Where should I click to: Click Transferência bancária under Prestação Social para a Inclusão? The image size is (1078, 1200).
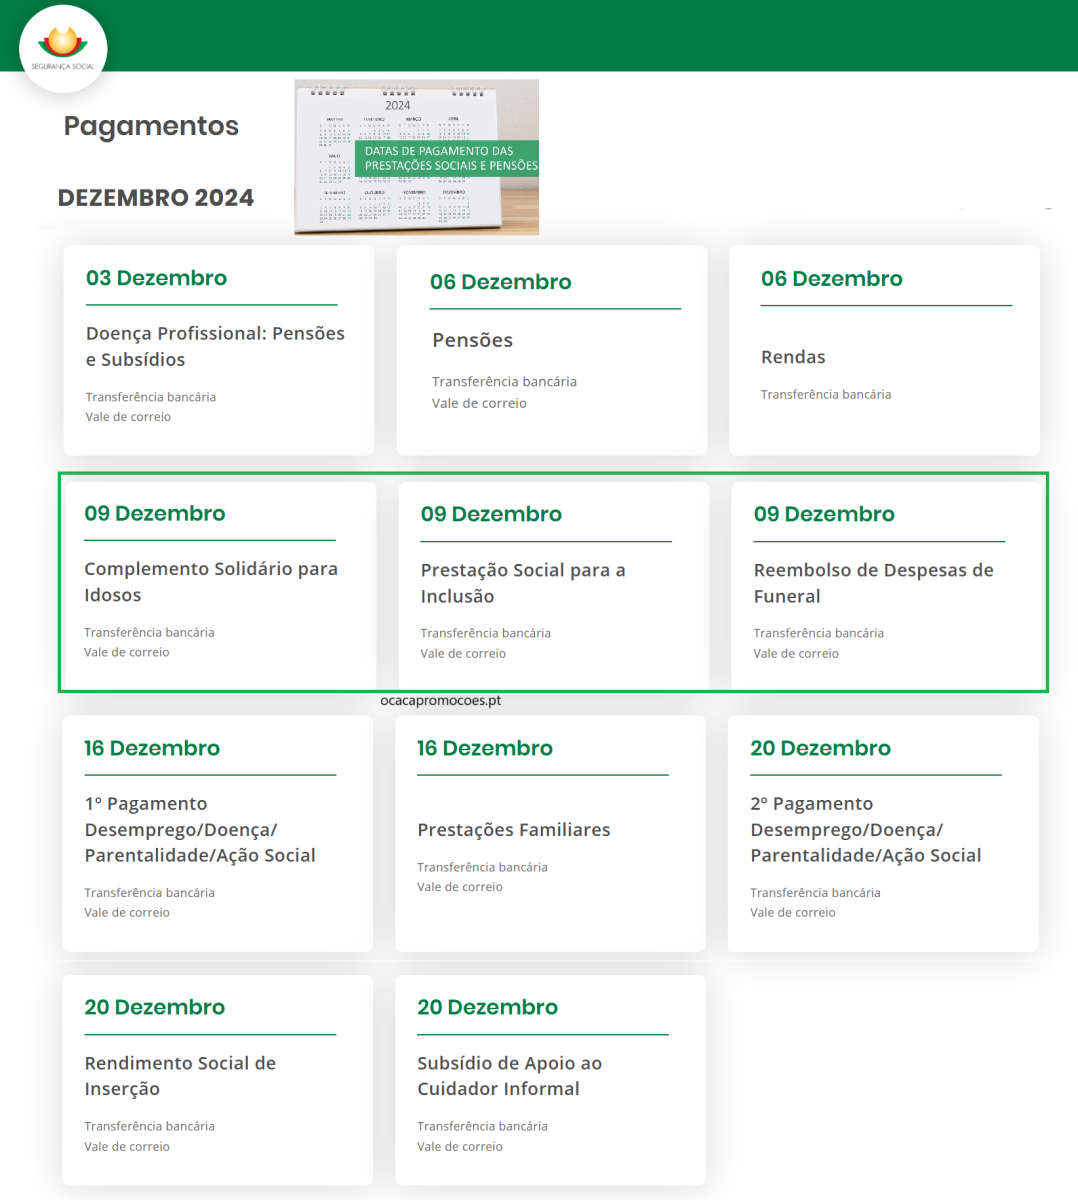coord(485,633)
